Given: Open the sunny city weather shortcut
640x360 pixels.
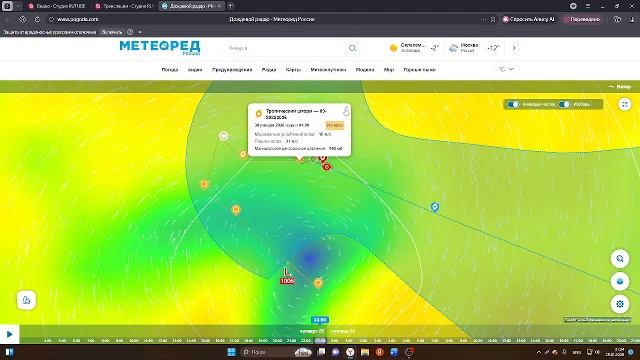Looking at the screenshot, I should (x=414, y=48).
